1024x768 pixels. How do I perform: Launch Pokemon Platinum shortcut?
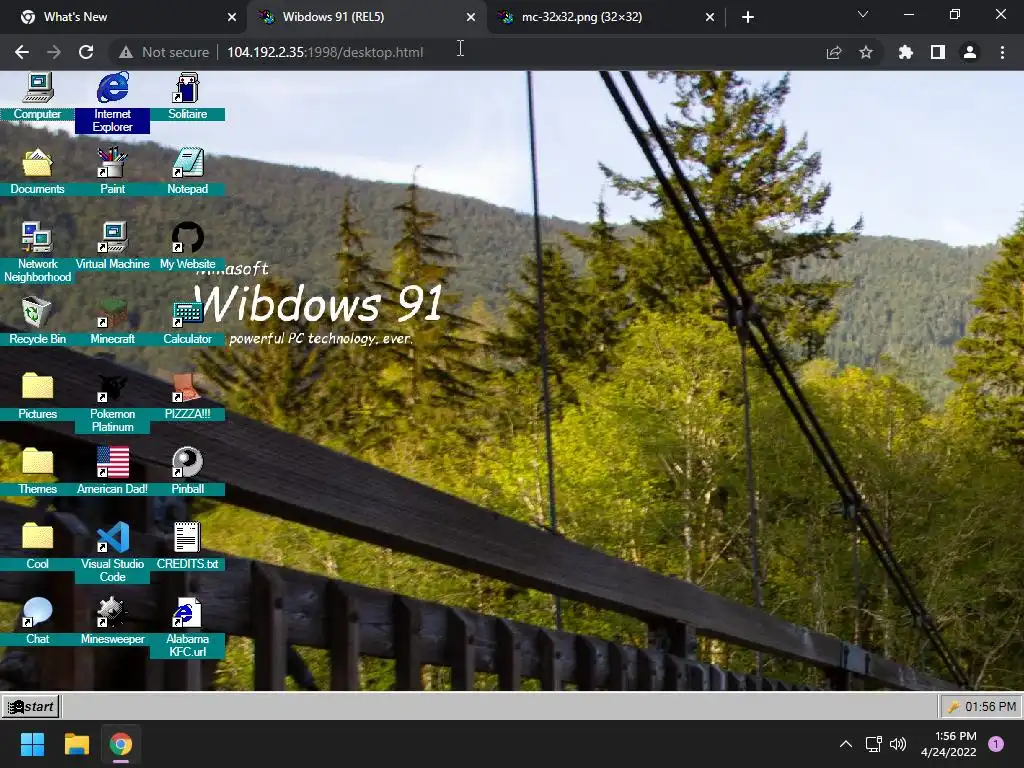coord(112,402)
